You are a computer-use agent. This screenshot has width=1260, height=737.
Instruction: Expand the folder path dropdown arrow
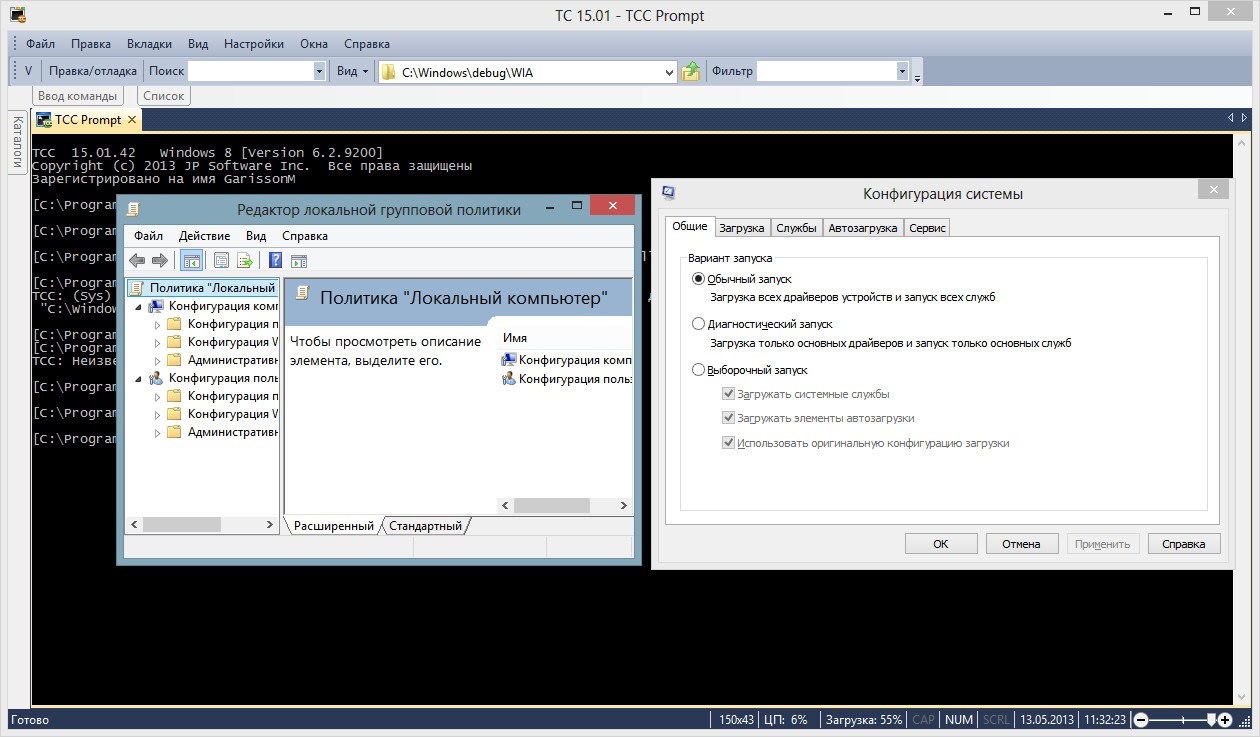tap(670, 72)
